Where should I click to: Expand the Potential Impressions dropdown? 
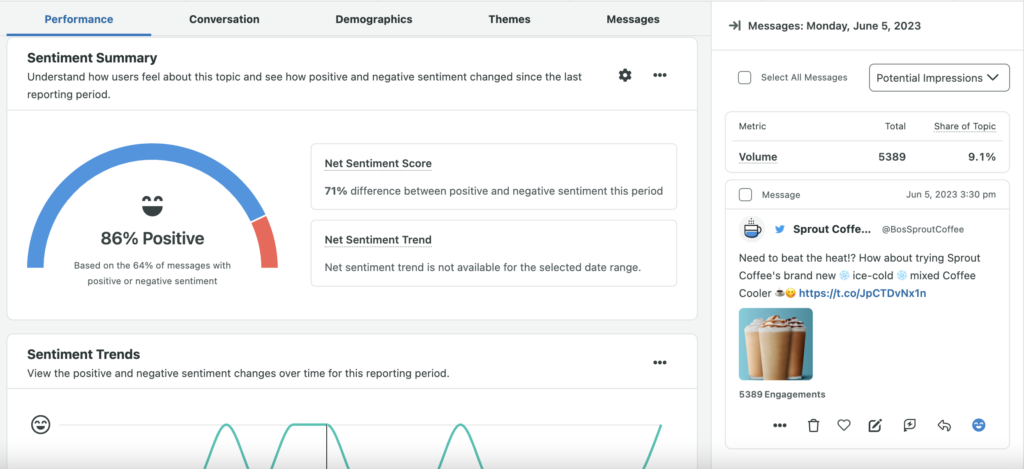coord(939,78)
